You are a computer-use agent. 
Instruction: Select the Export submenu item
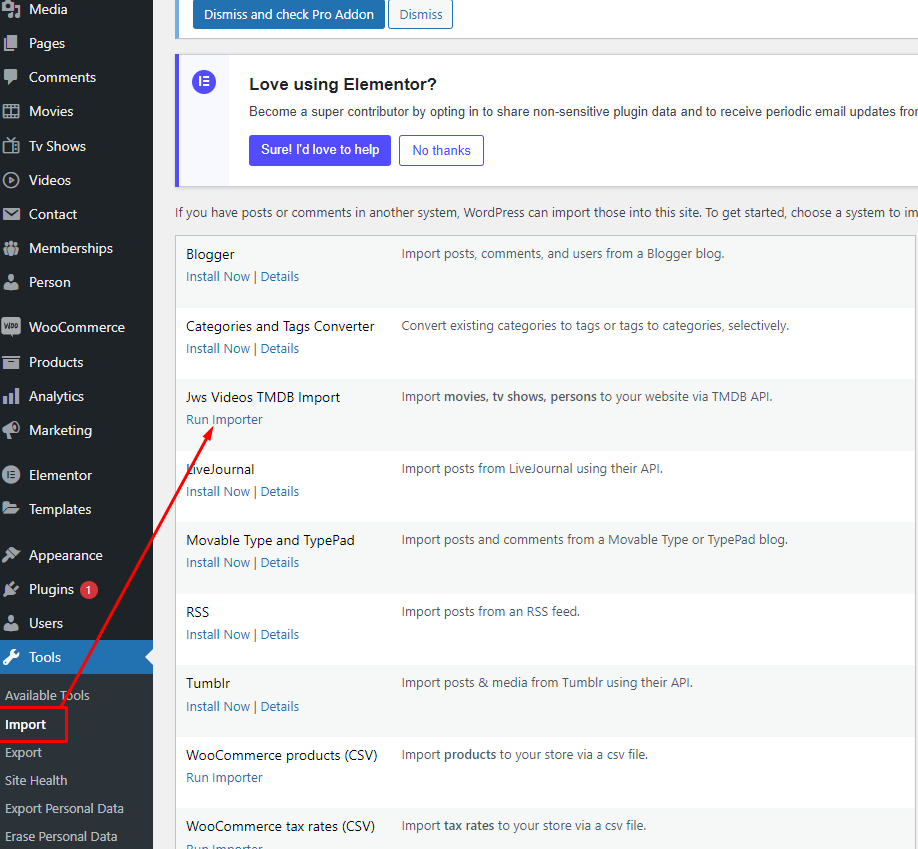[23, 753]
